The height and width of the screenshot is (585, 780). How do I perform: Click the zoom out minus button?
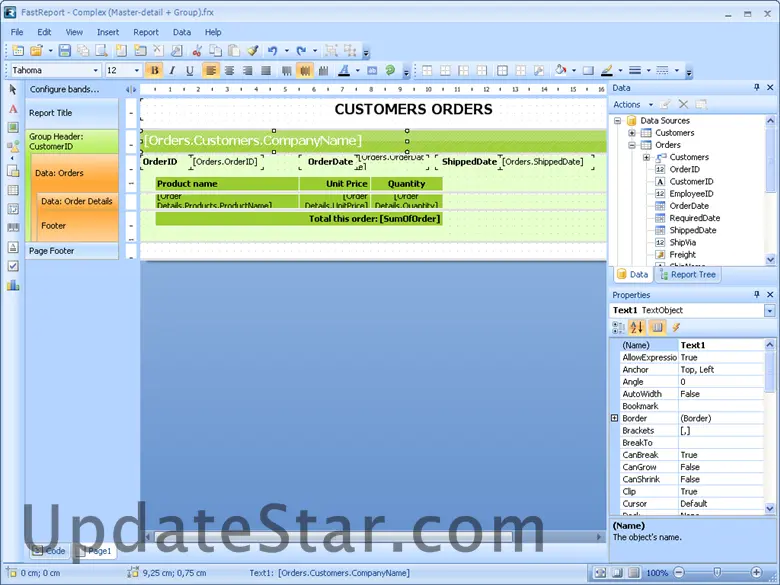pos(679,573)
